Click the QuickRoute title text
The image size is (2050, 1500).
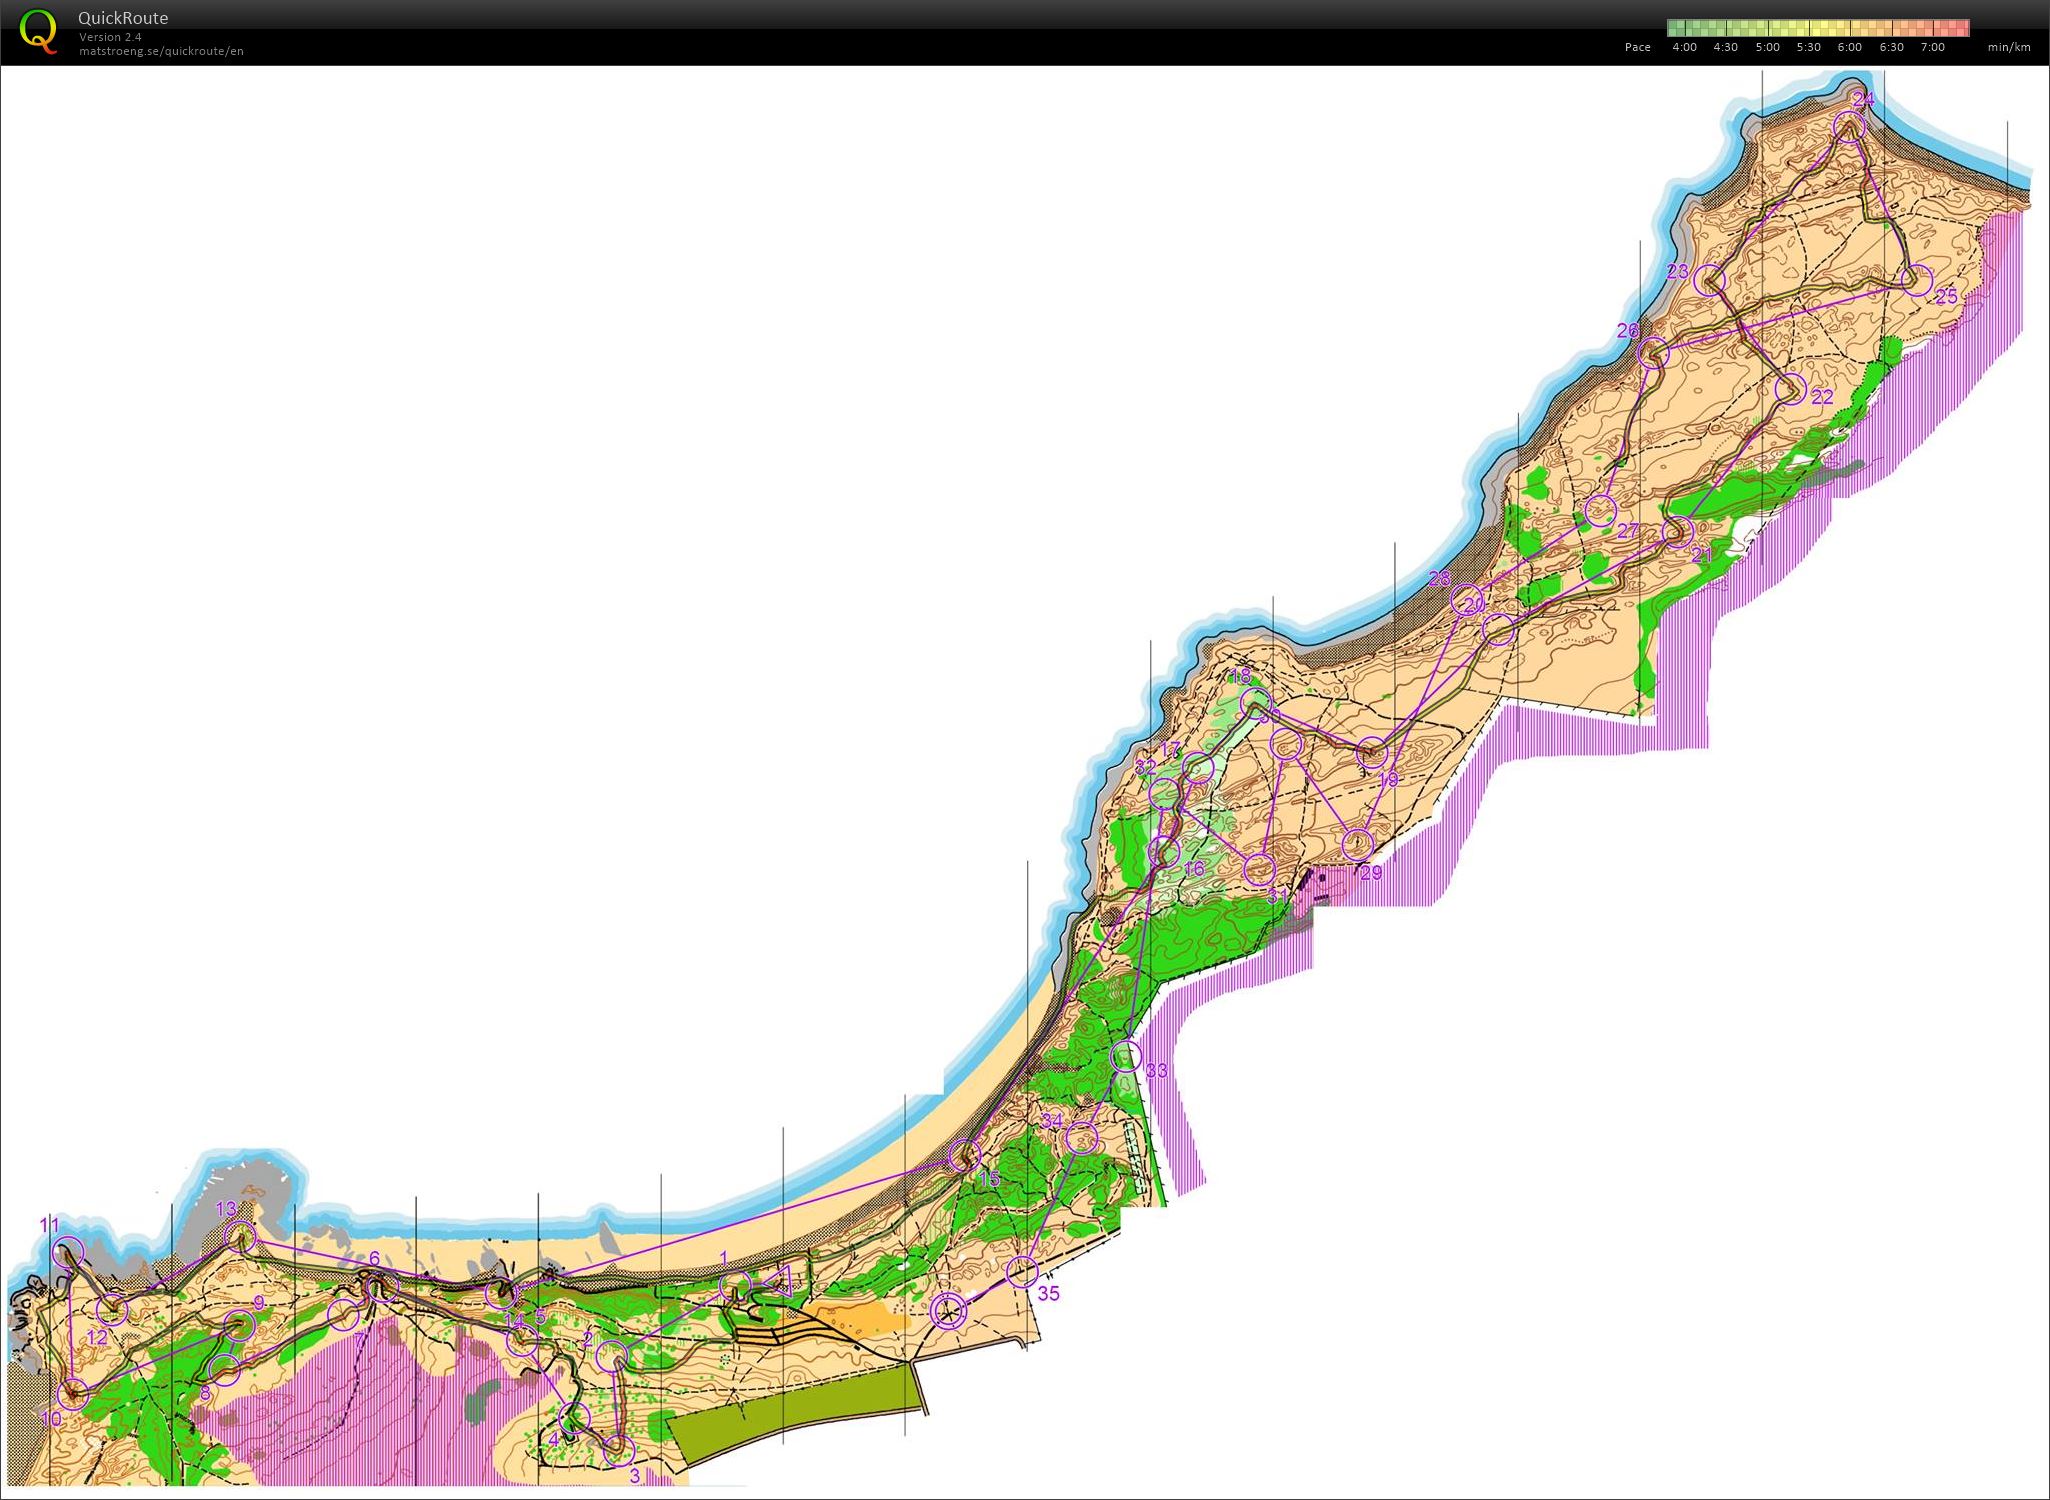[123, 18]
